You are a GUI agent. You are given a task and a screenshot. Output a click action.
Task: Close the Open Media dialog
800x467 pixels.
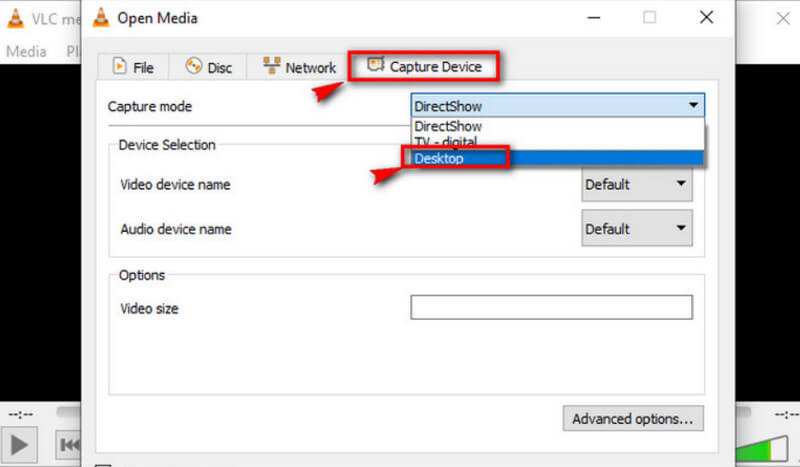(707, 18)
